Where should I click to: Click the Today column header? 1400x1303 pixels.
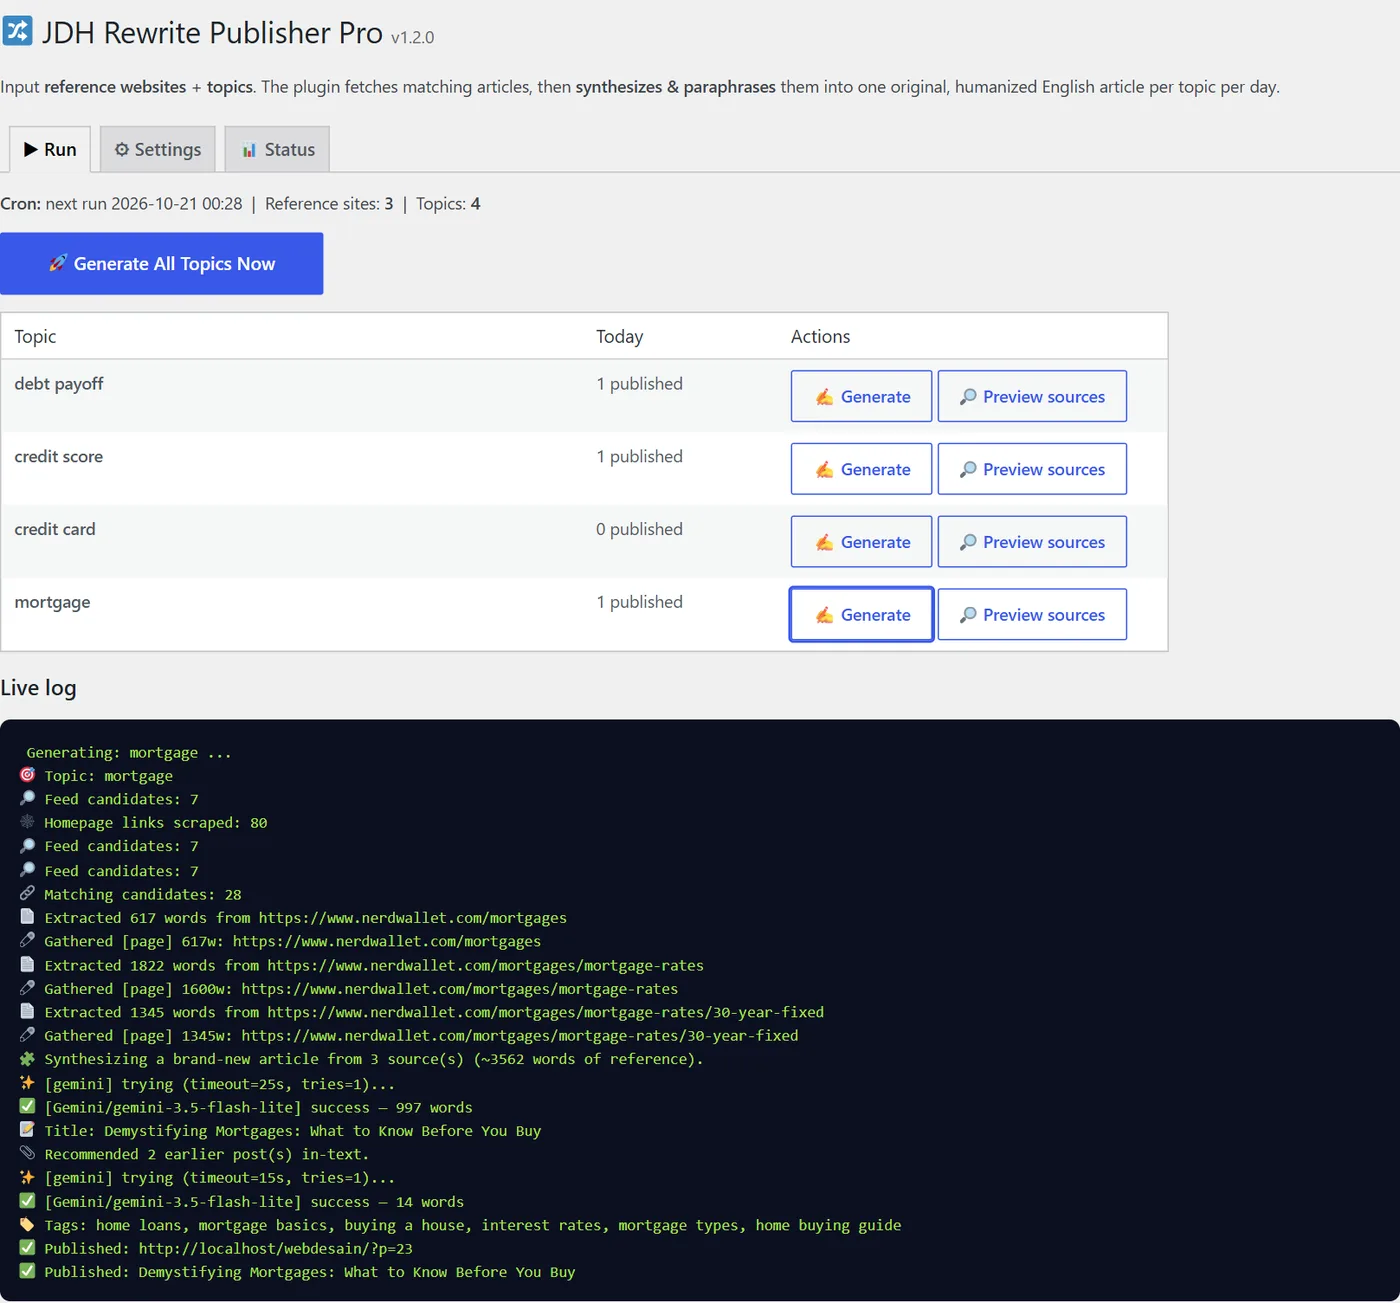[619, 337]
